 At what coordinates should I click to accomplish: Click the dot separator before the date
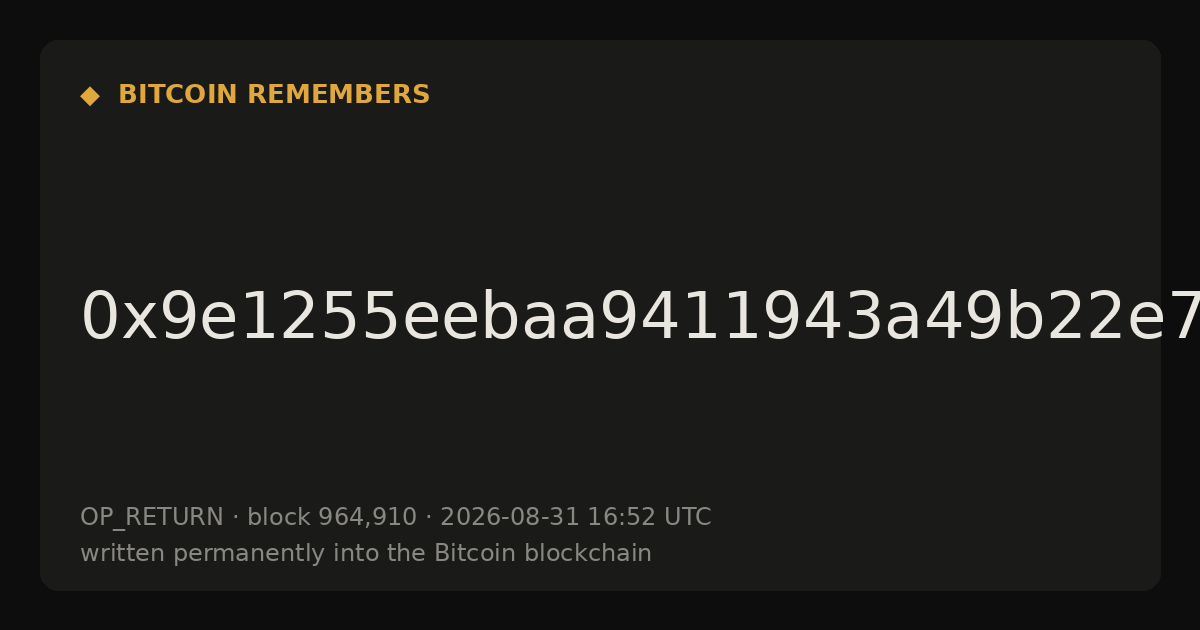[429, 518]
